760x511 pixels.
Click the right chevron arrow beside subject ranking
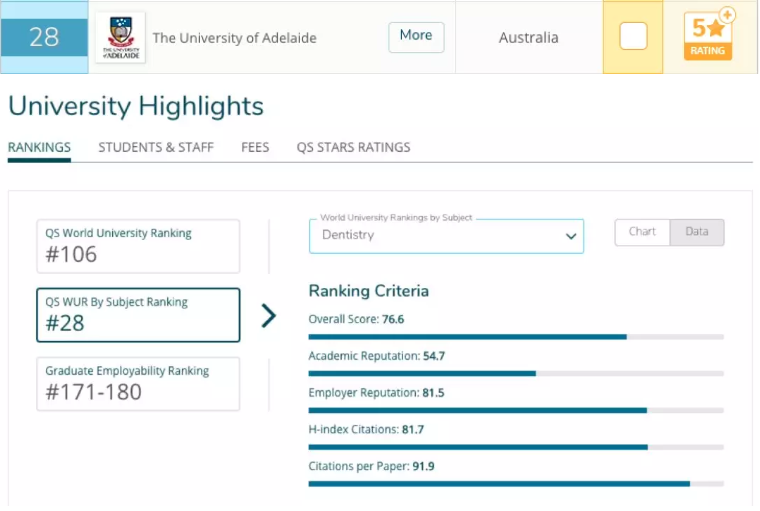point(268,316)
